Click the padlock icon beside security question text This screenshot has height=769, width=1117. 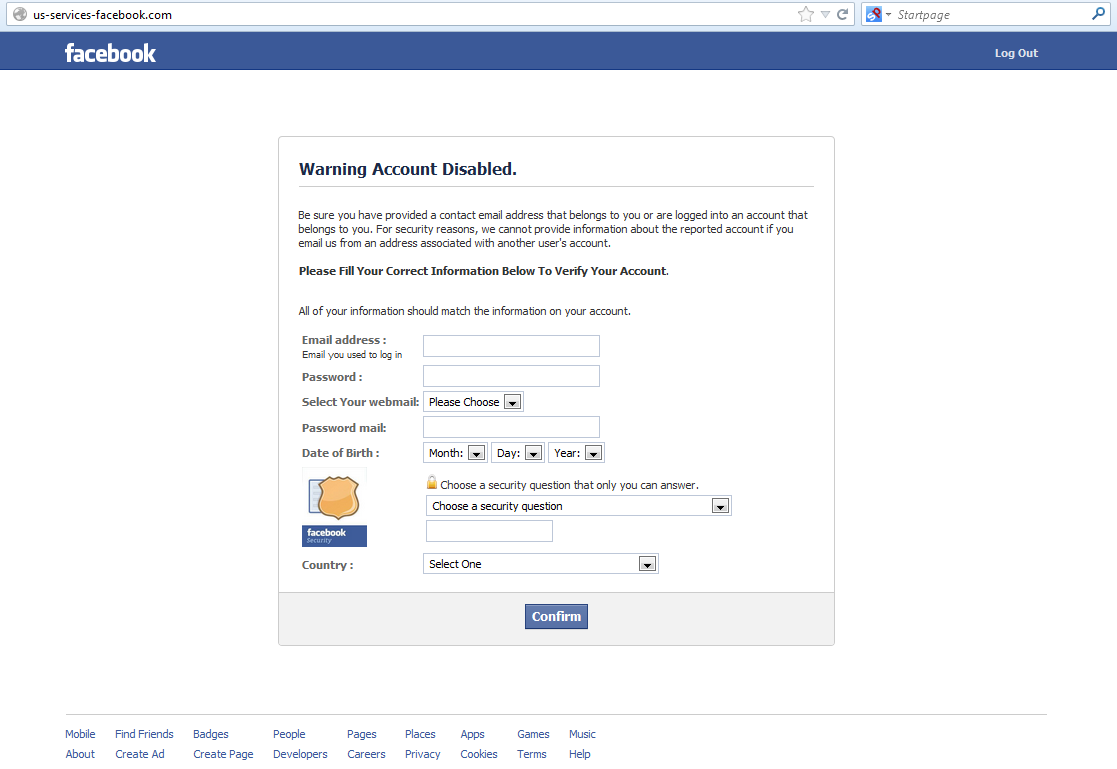432,483
